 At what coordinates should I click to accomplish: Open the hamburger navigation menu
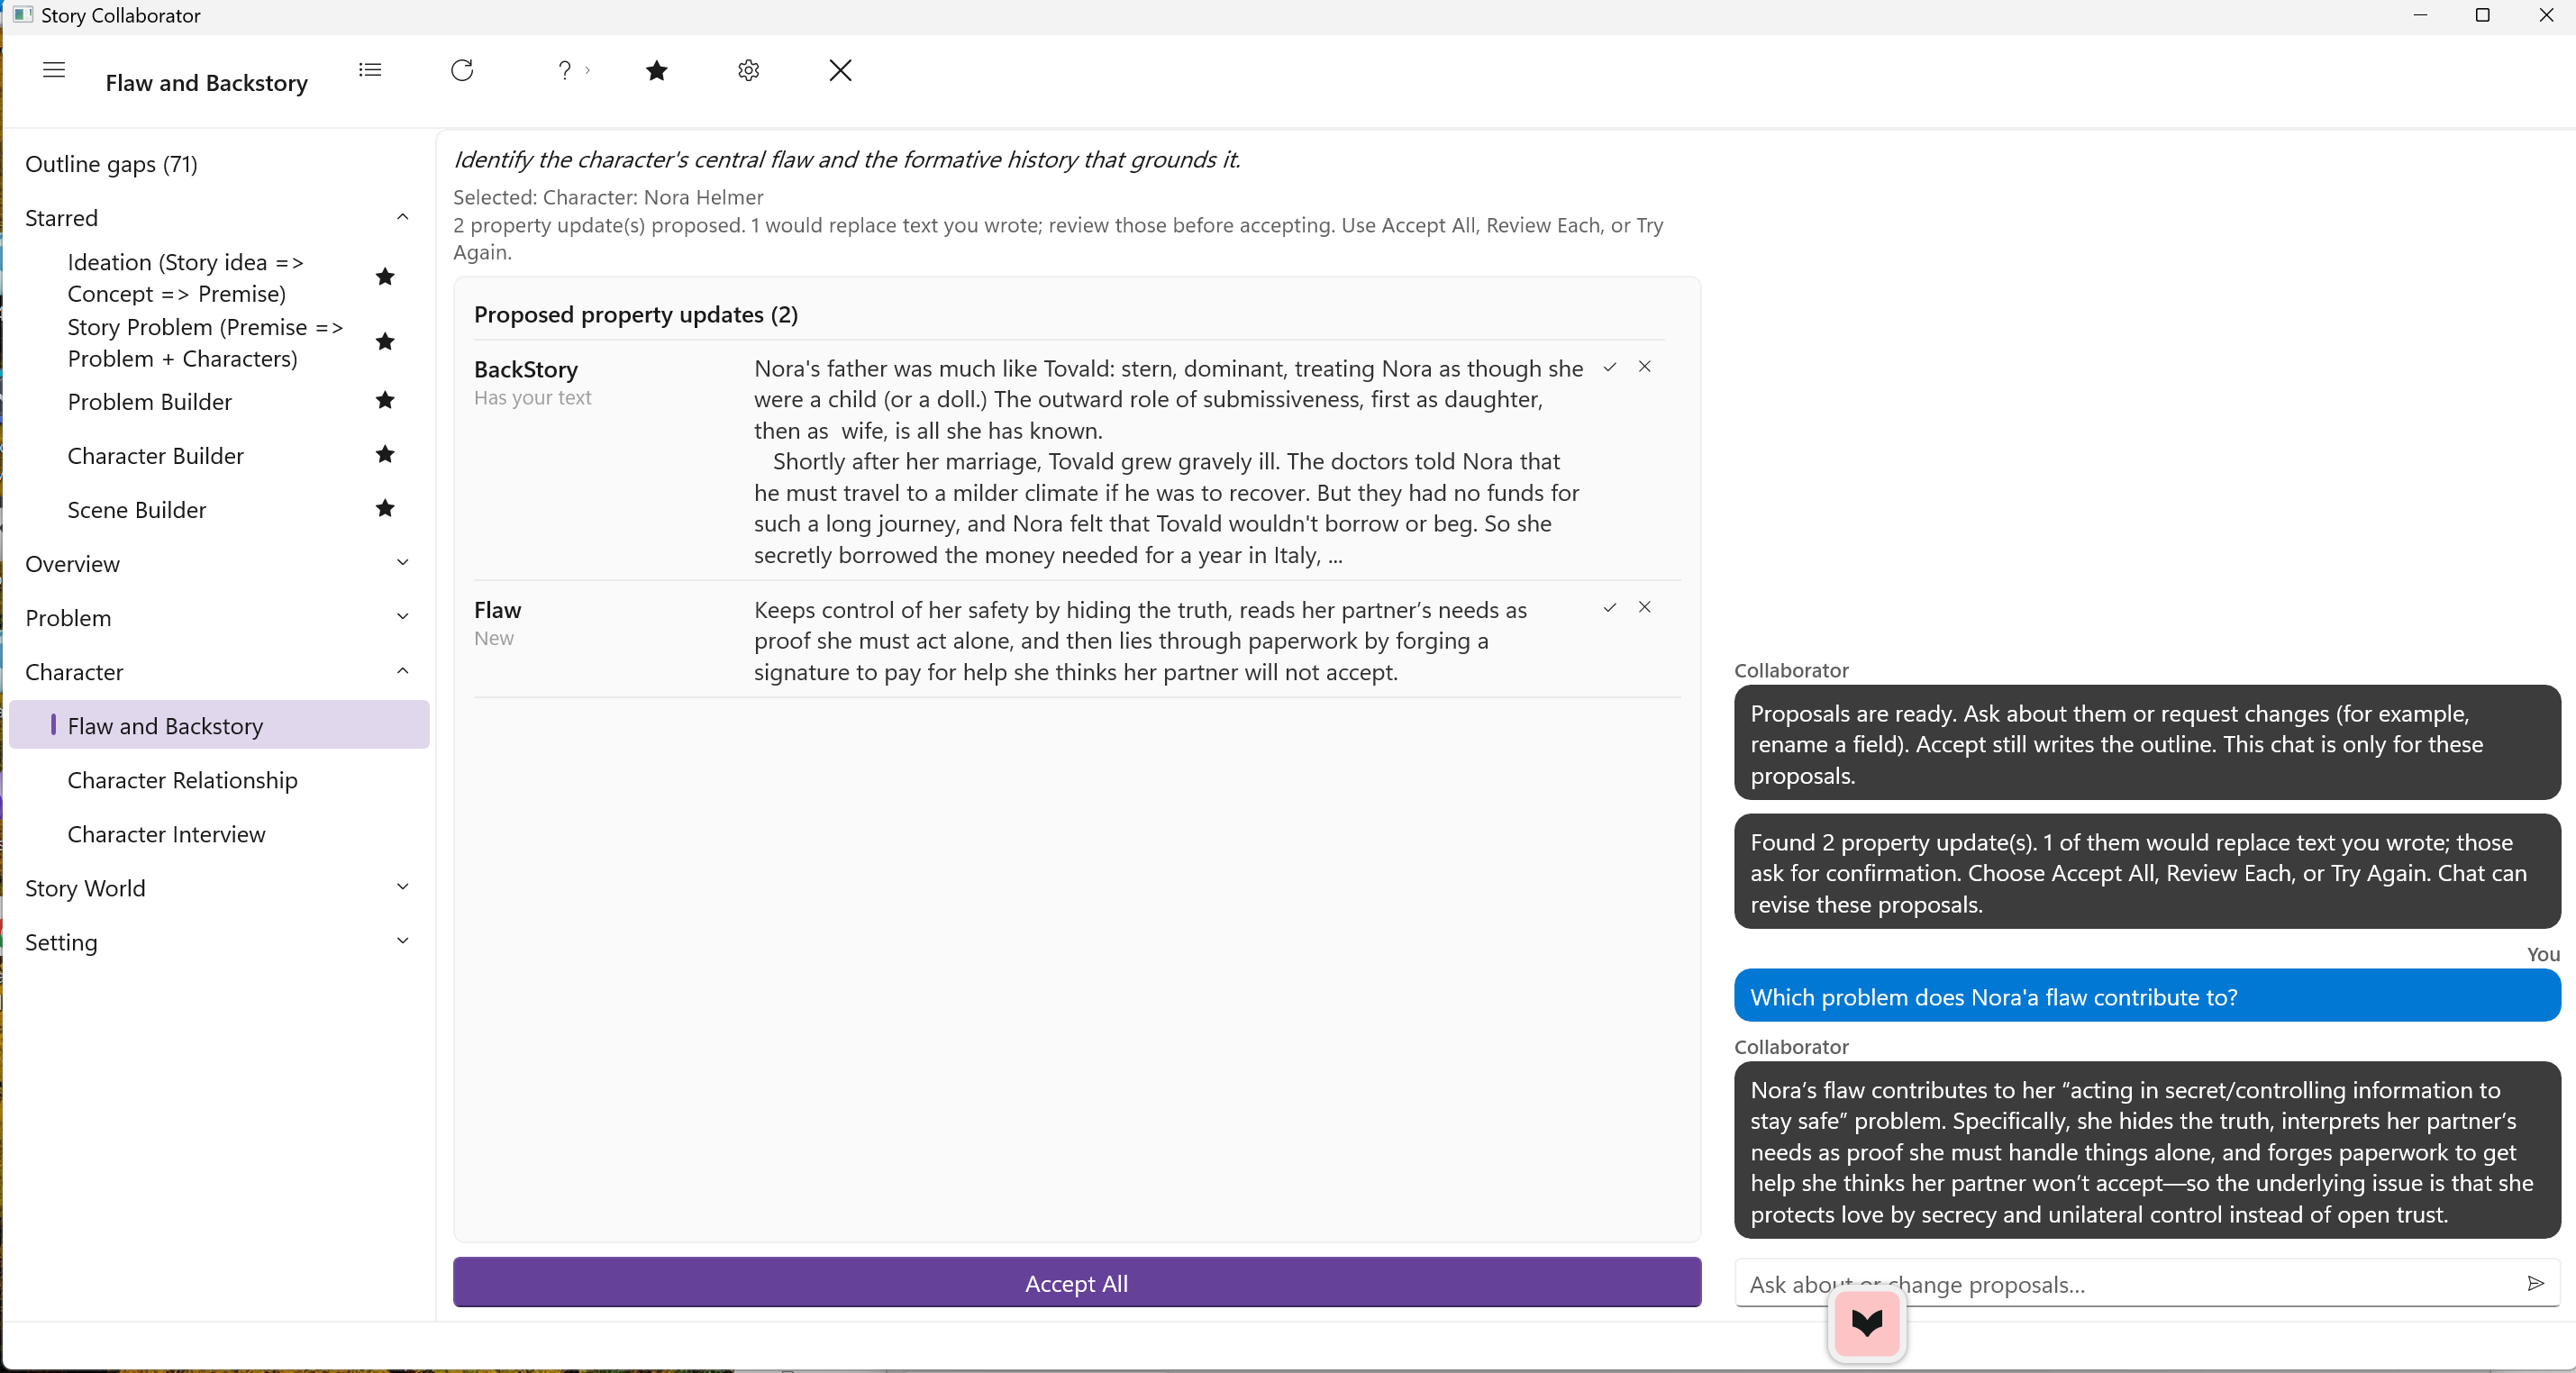pos(54,70)
